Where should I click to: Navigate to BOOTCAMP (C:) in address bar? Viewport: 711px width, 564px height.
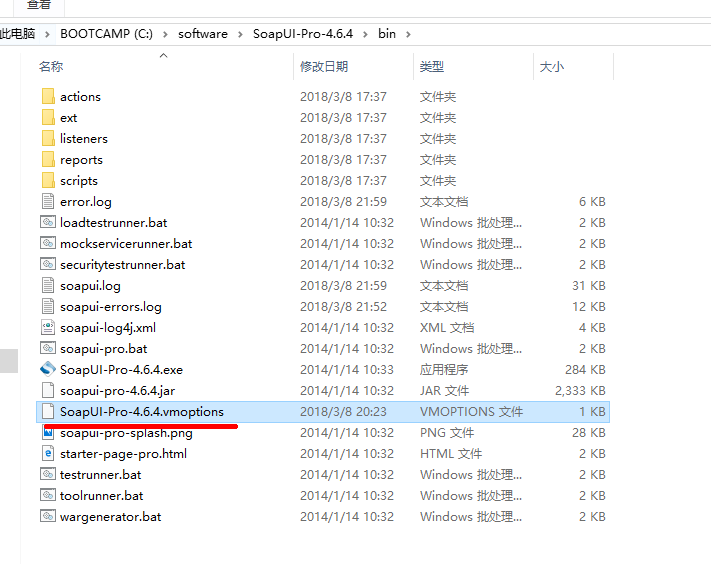(107, 34)
